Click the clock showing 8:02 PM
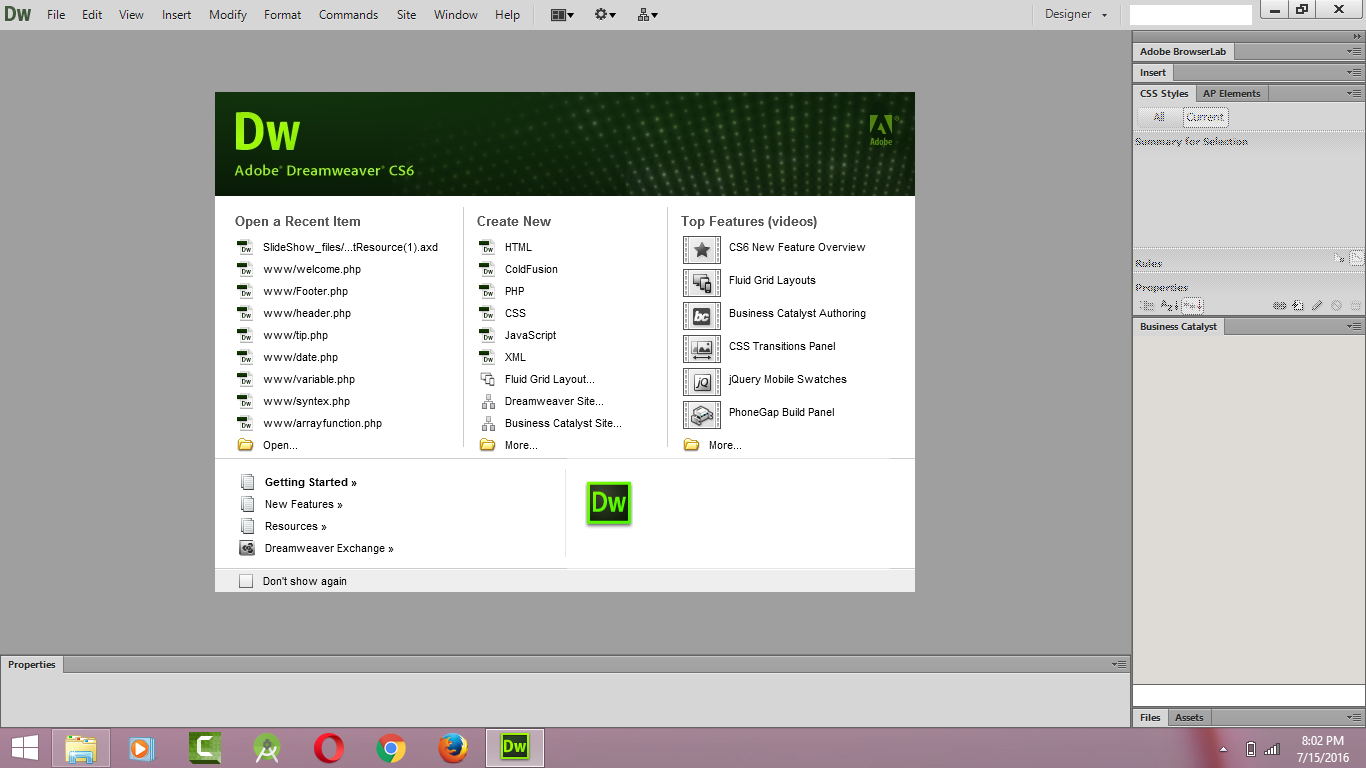 [x=1323, y=740]
